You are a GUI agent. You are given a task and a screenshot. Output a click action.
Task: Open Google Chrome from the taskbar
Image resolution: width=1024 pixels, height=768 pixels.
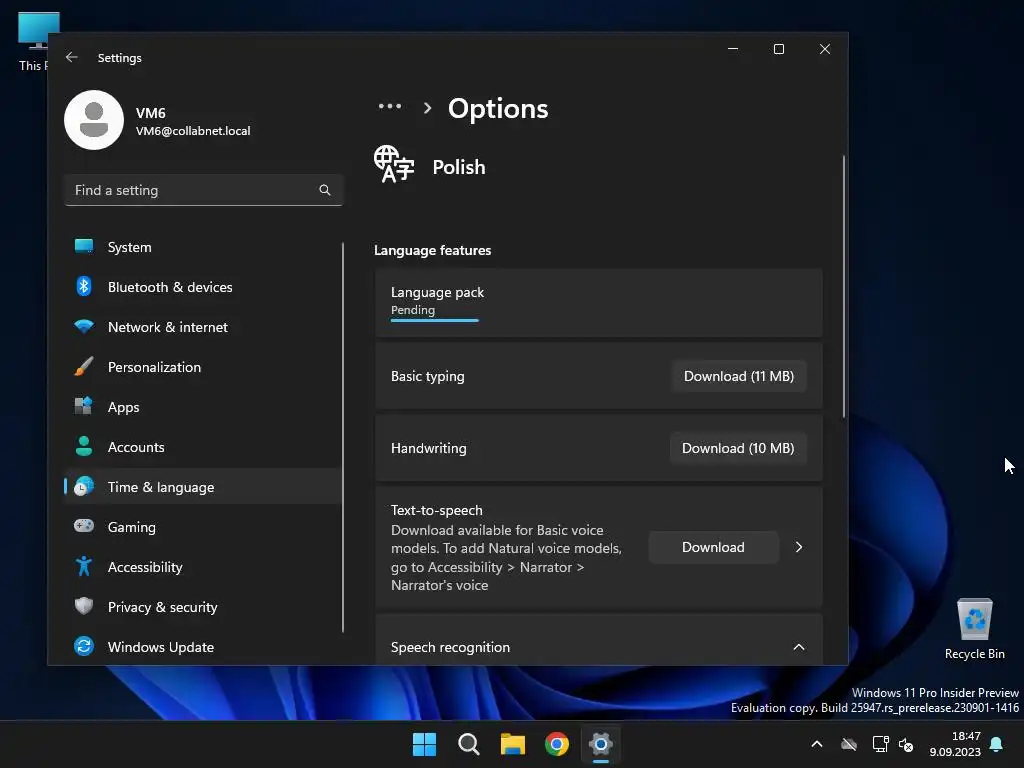pyautogui.click(x=556, y=744)
